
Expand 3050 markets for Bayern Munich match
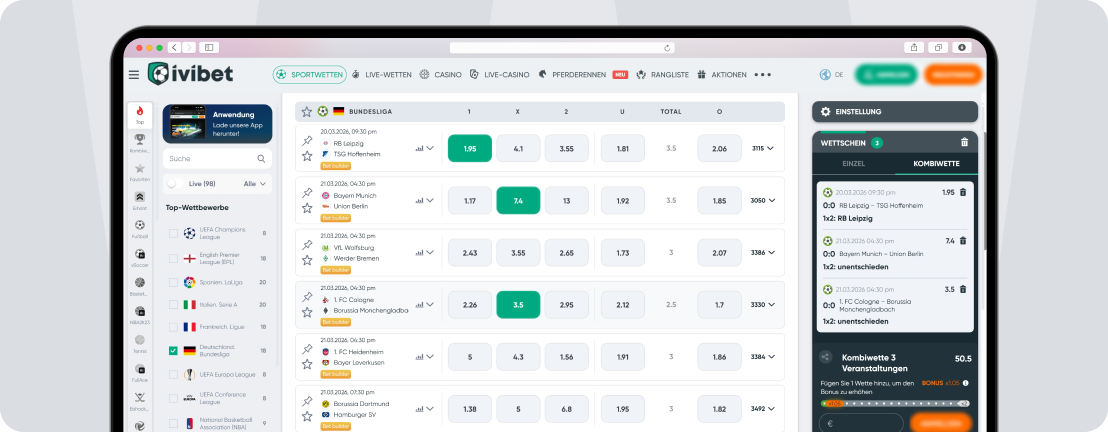click(x=762, y=201)
